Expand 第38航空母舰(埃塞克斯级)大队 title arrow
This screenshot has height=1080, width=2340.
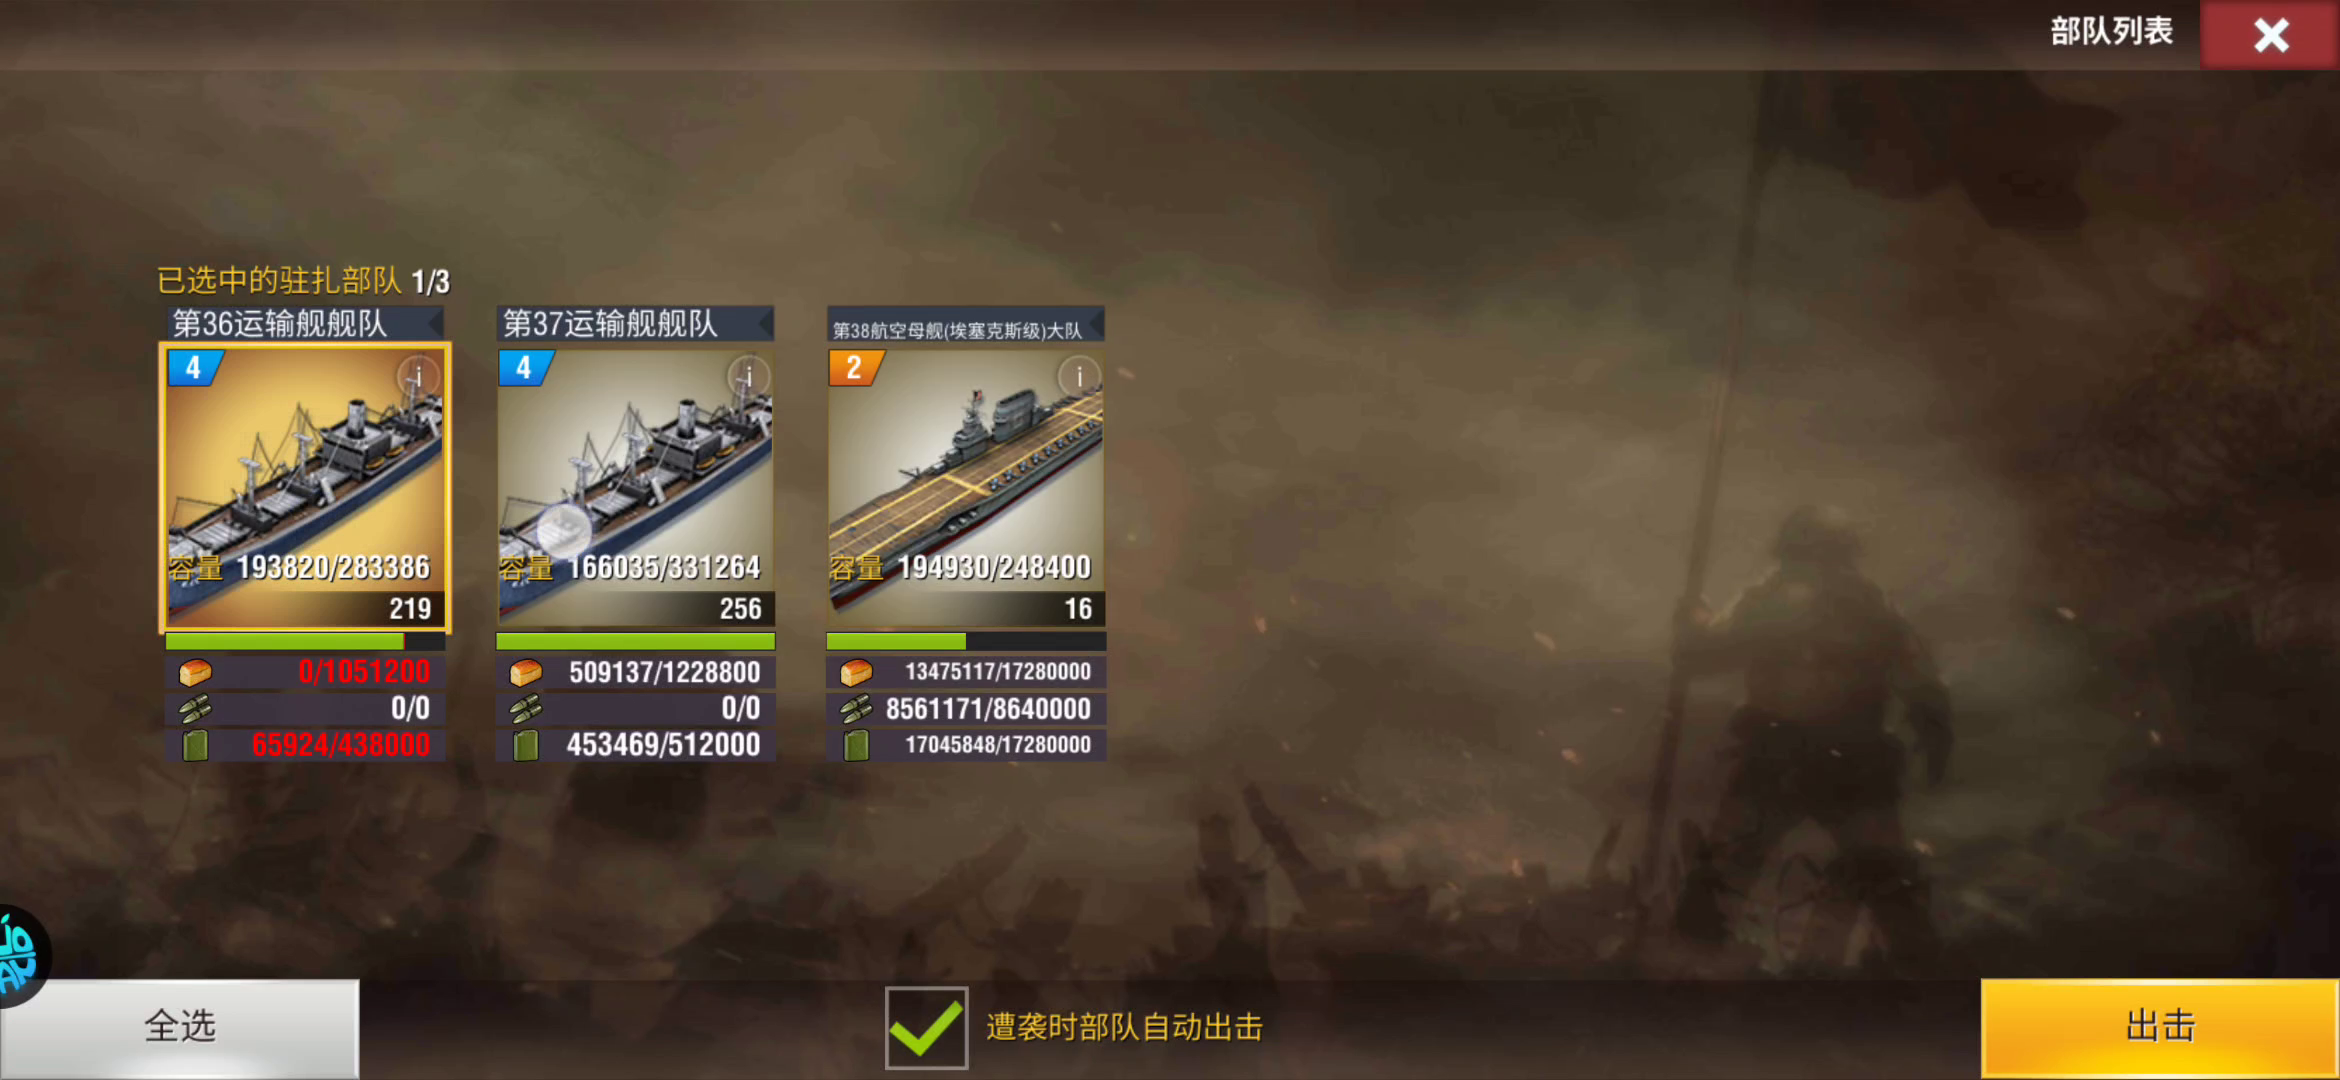pos(1096,323)
